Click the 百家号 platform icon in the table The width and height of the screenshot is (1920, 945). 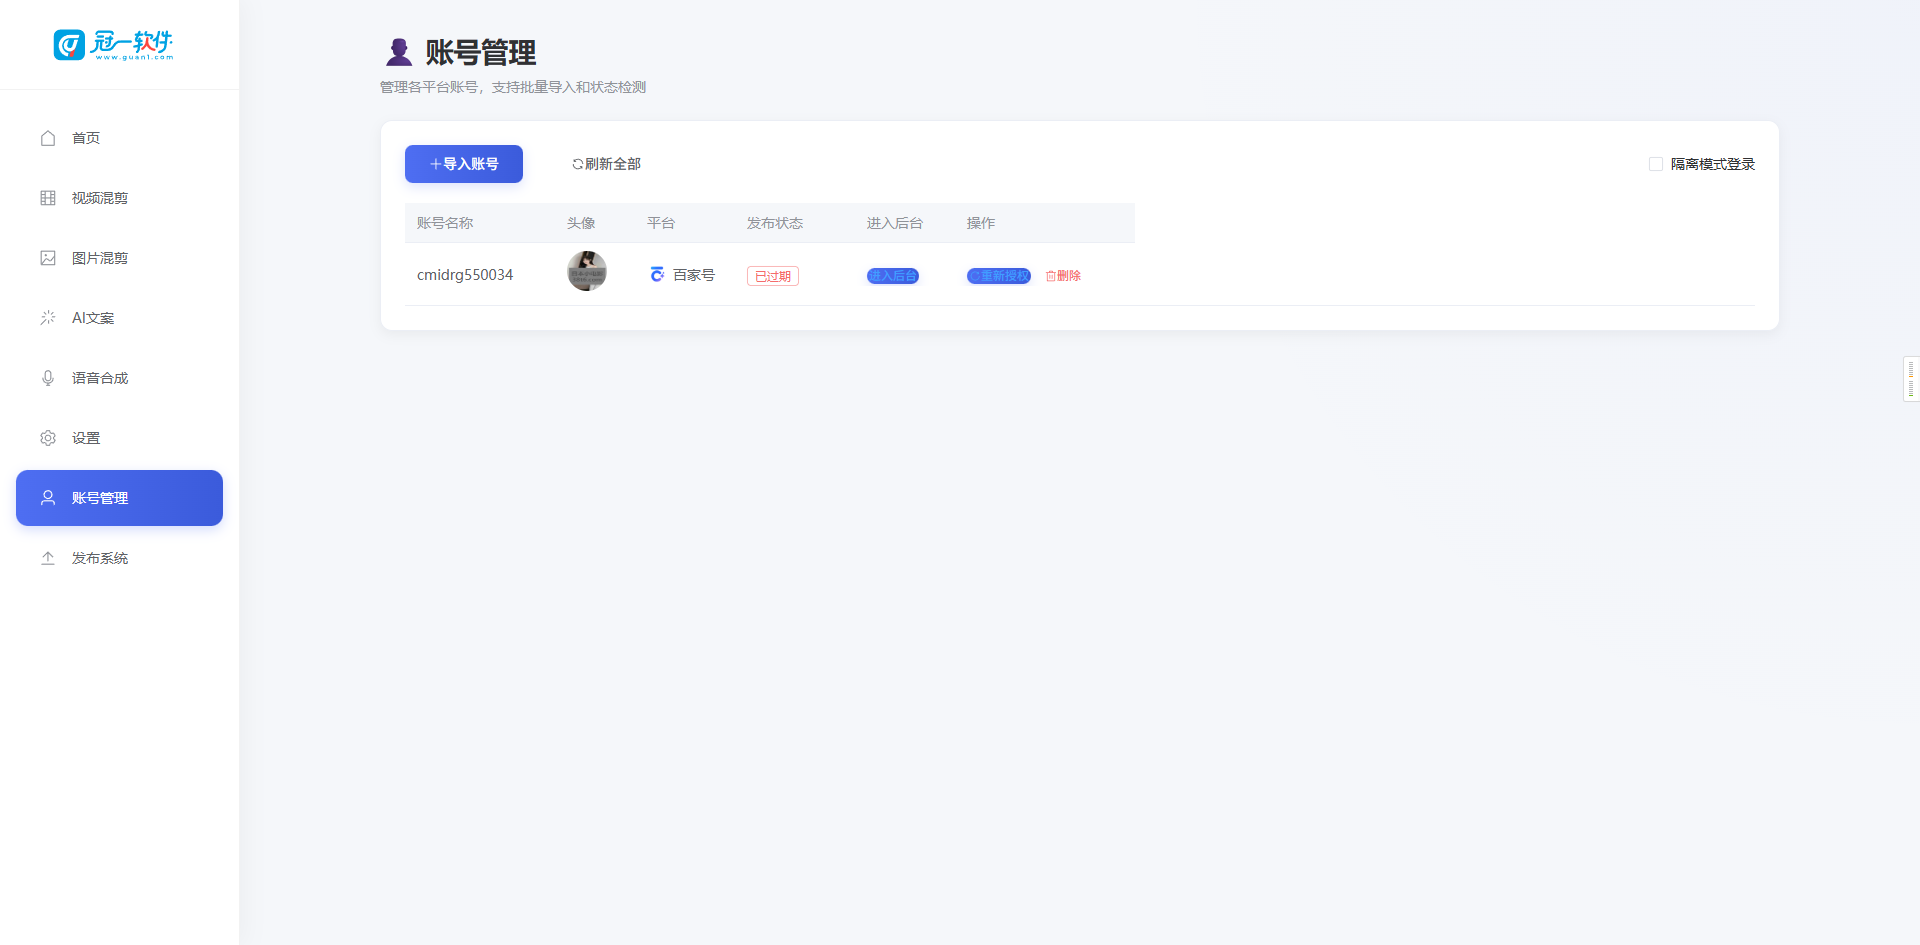point(656,274)
